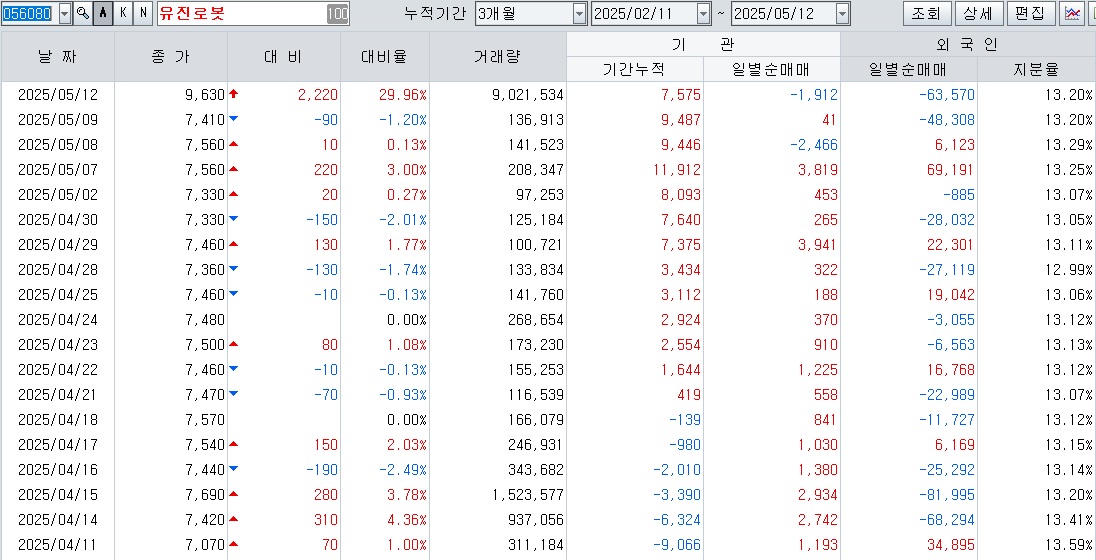Select the 2025/04/30 date cell
The width and height of the screenshot is (1096, 560).
58,220
